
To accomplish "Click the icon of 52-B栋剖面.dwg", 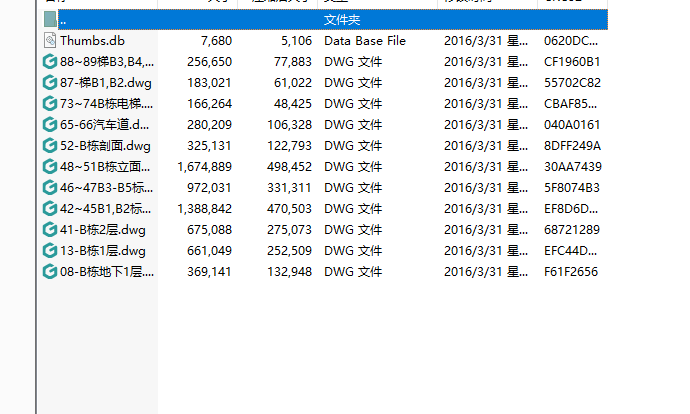I will click(50, 145).
